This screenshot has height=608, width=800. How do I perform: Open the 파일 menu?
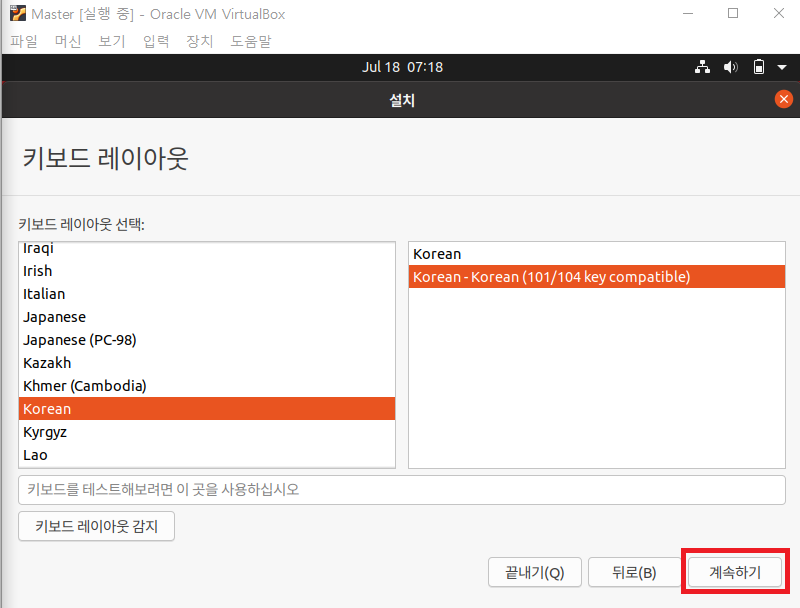point(24,41)
